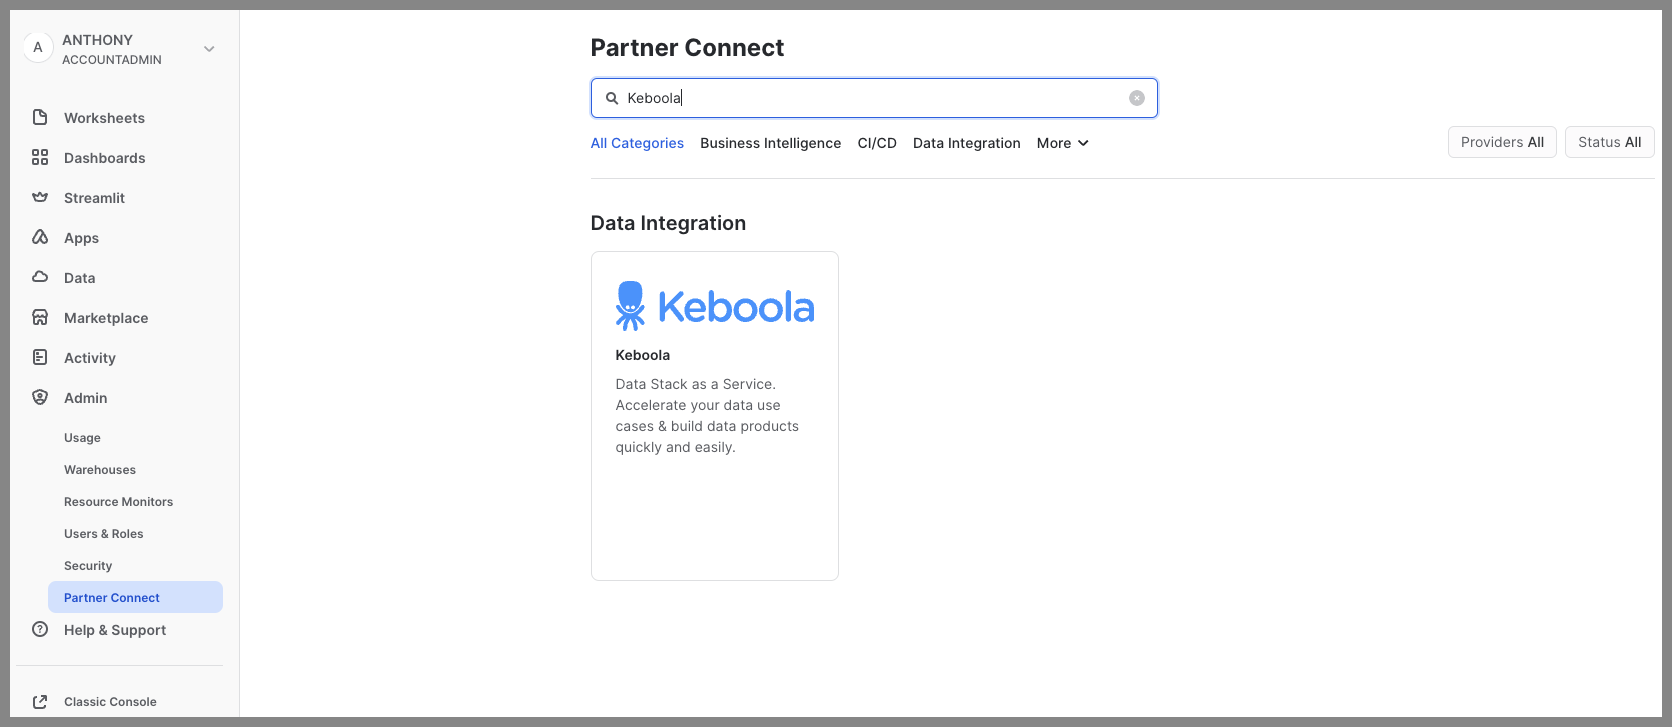Open Help & Support menu

[115, 630]
